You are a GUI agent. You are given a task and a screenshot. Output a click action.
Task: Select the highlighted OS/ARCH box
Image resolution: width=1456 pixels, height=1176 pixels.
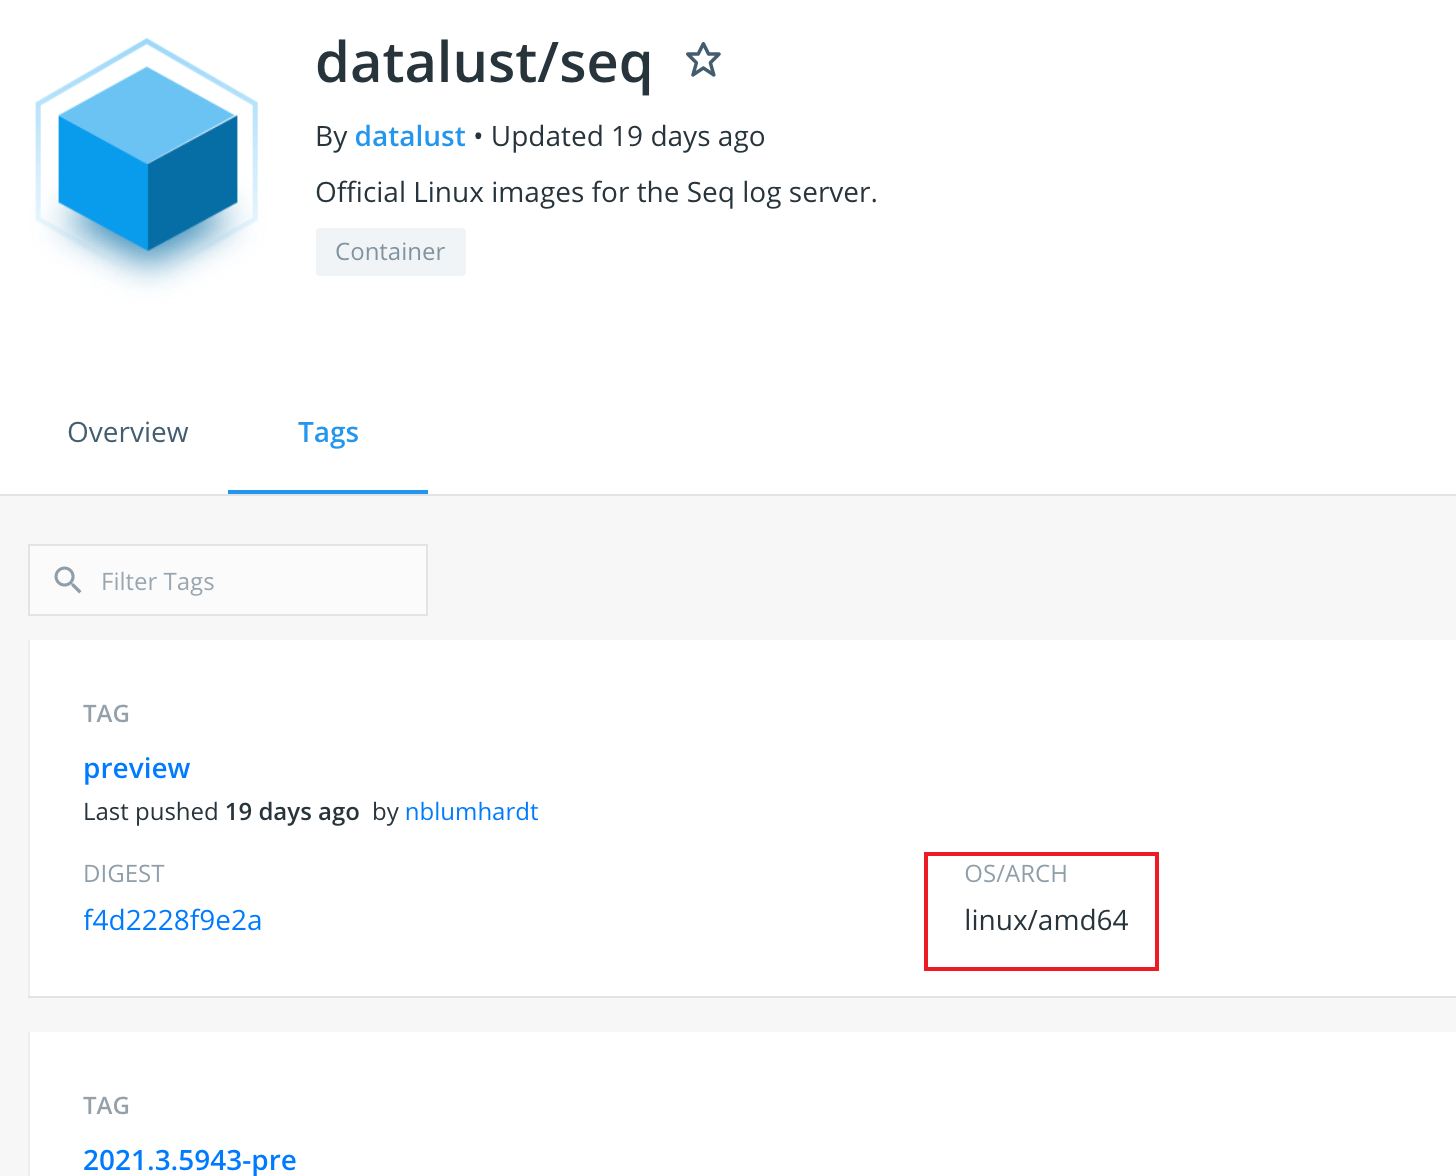[x=1041, y=911]
